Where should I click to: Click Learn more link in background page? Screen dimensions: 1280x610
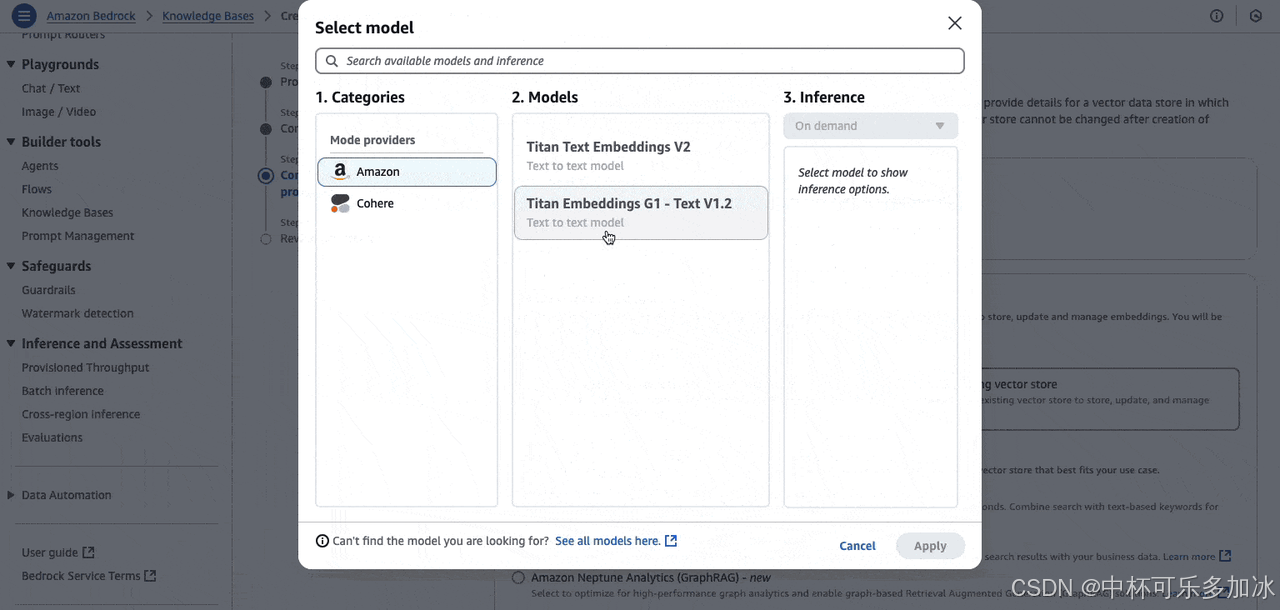coord(1189,556)
